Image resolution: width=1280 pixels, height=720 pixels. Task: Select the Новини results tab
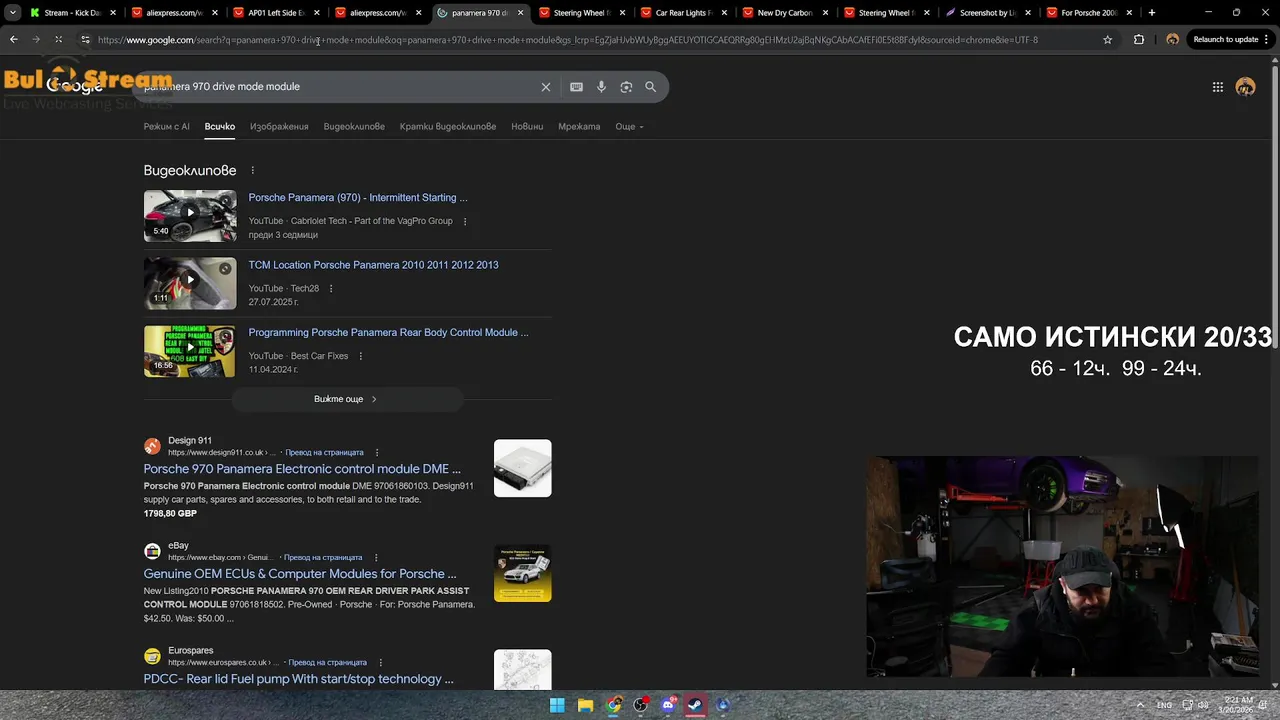[527, 127]
